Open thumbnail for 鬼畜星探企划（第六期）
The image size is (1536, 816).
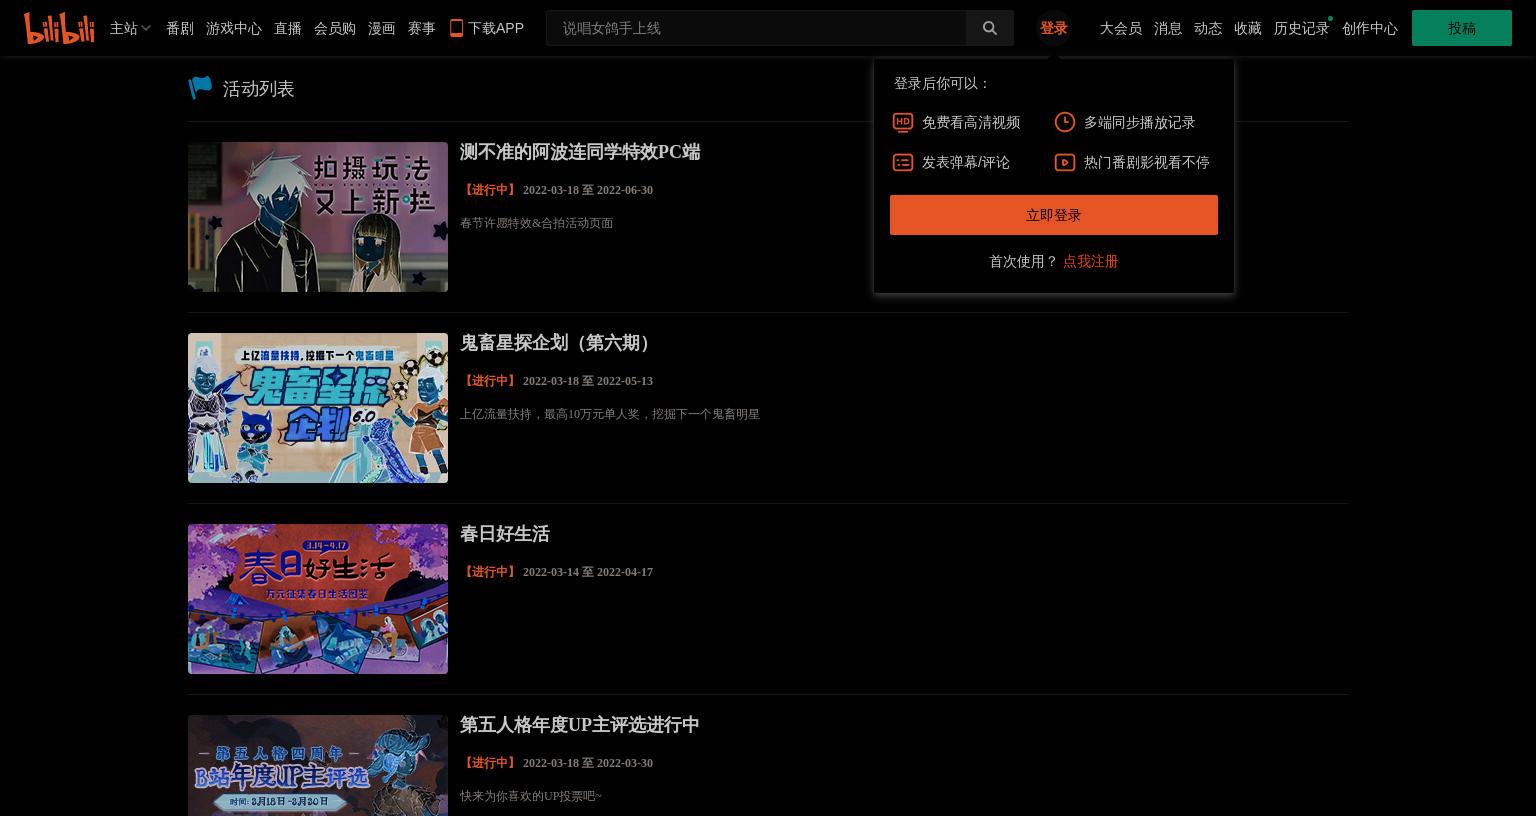pyautogui.click(x=318, y=408)
